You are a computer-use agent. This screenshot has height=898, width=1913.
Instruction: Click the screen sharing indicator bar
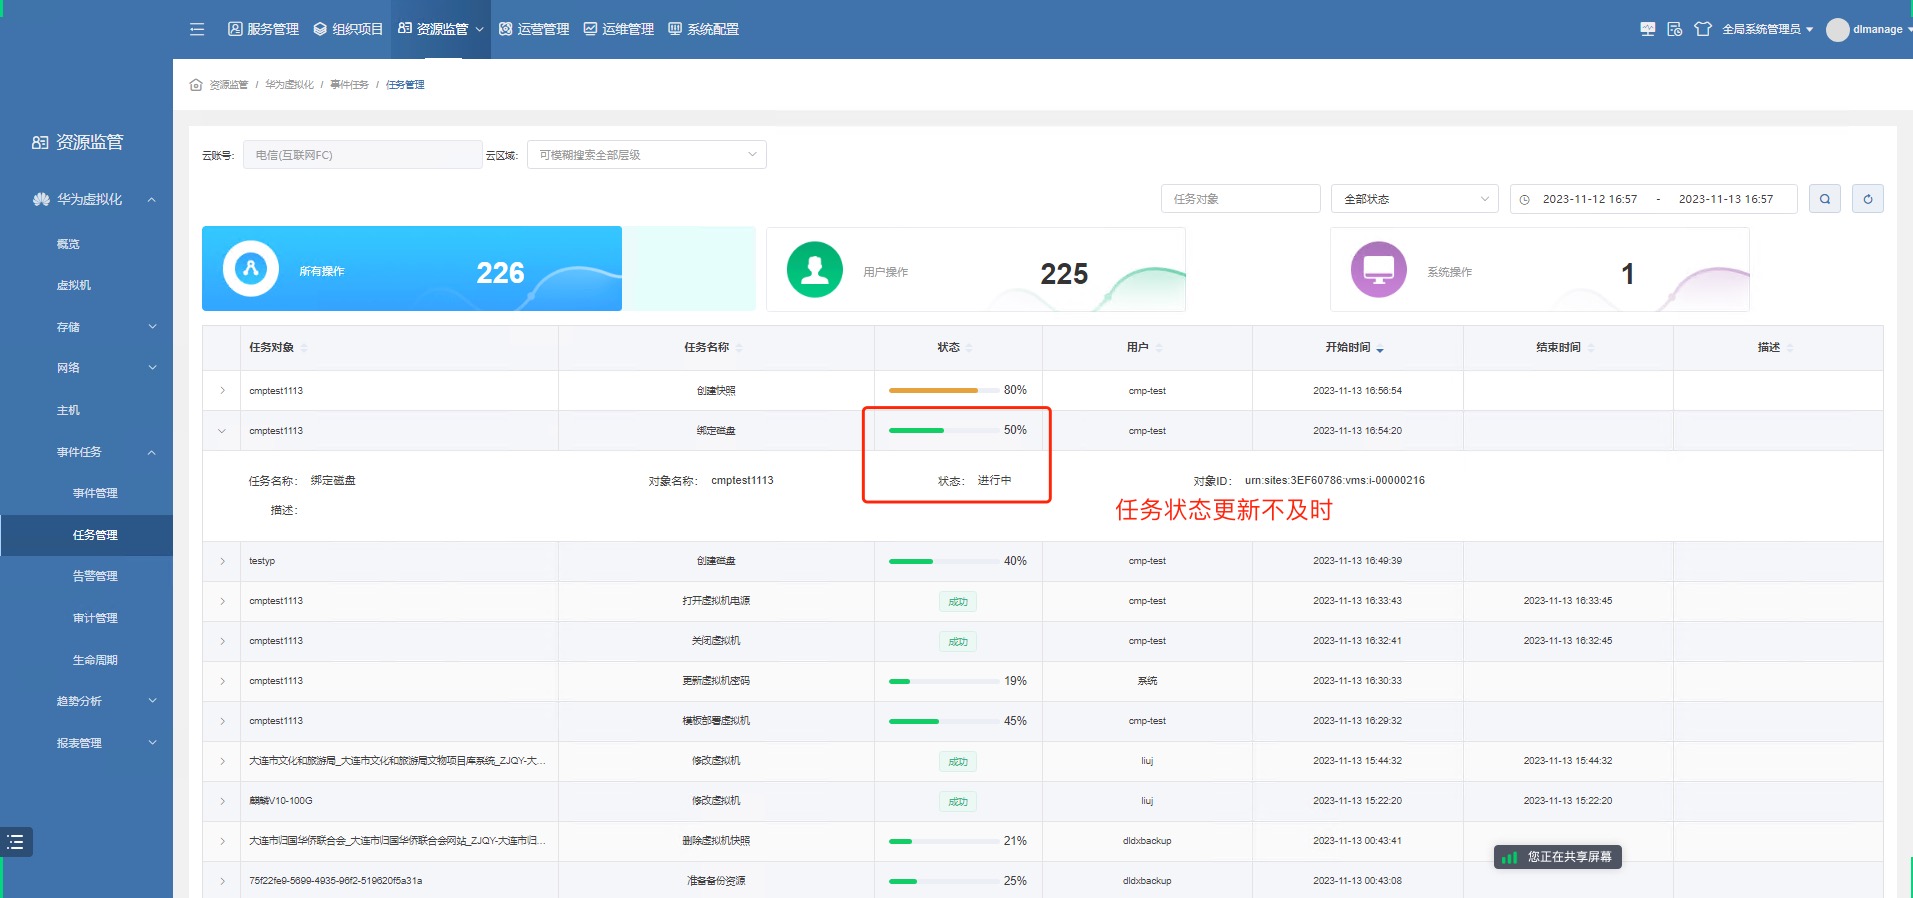pyautogui.click(x=1558, y=857)
